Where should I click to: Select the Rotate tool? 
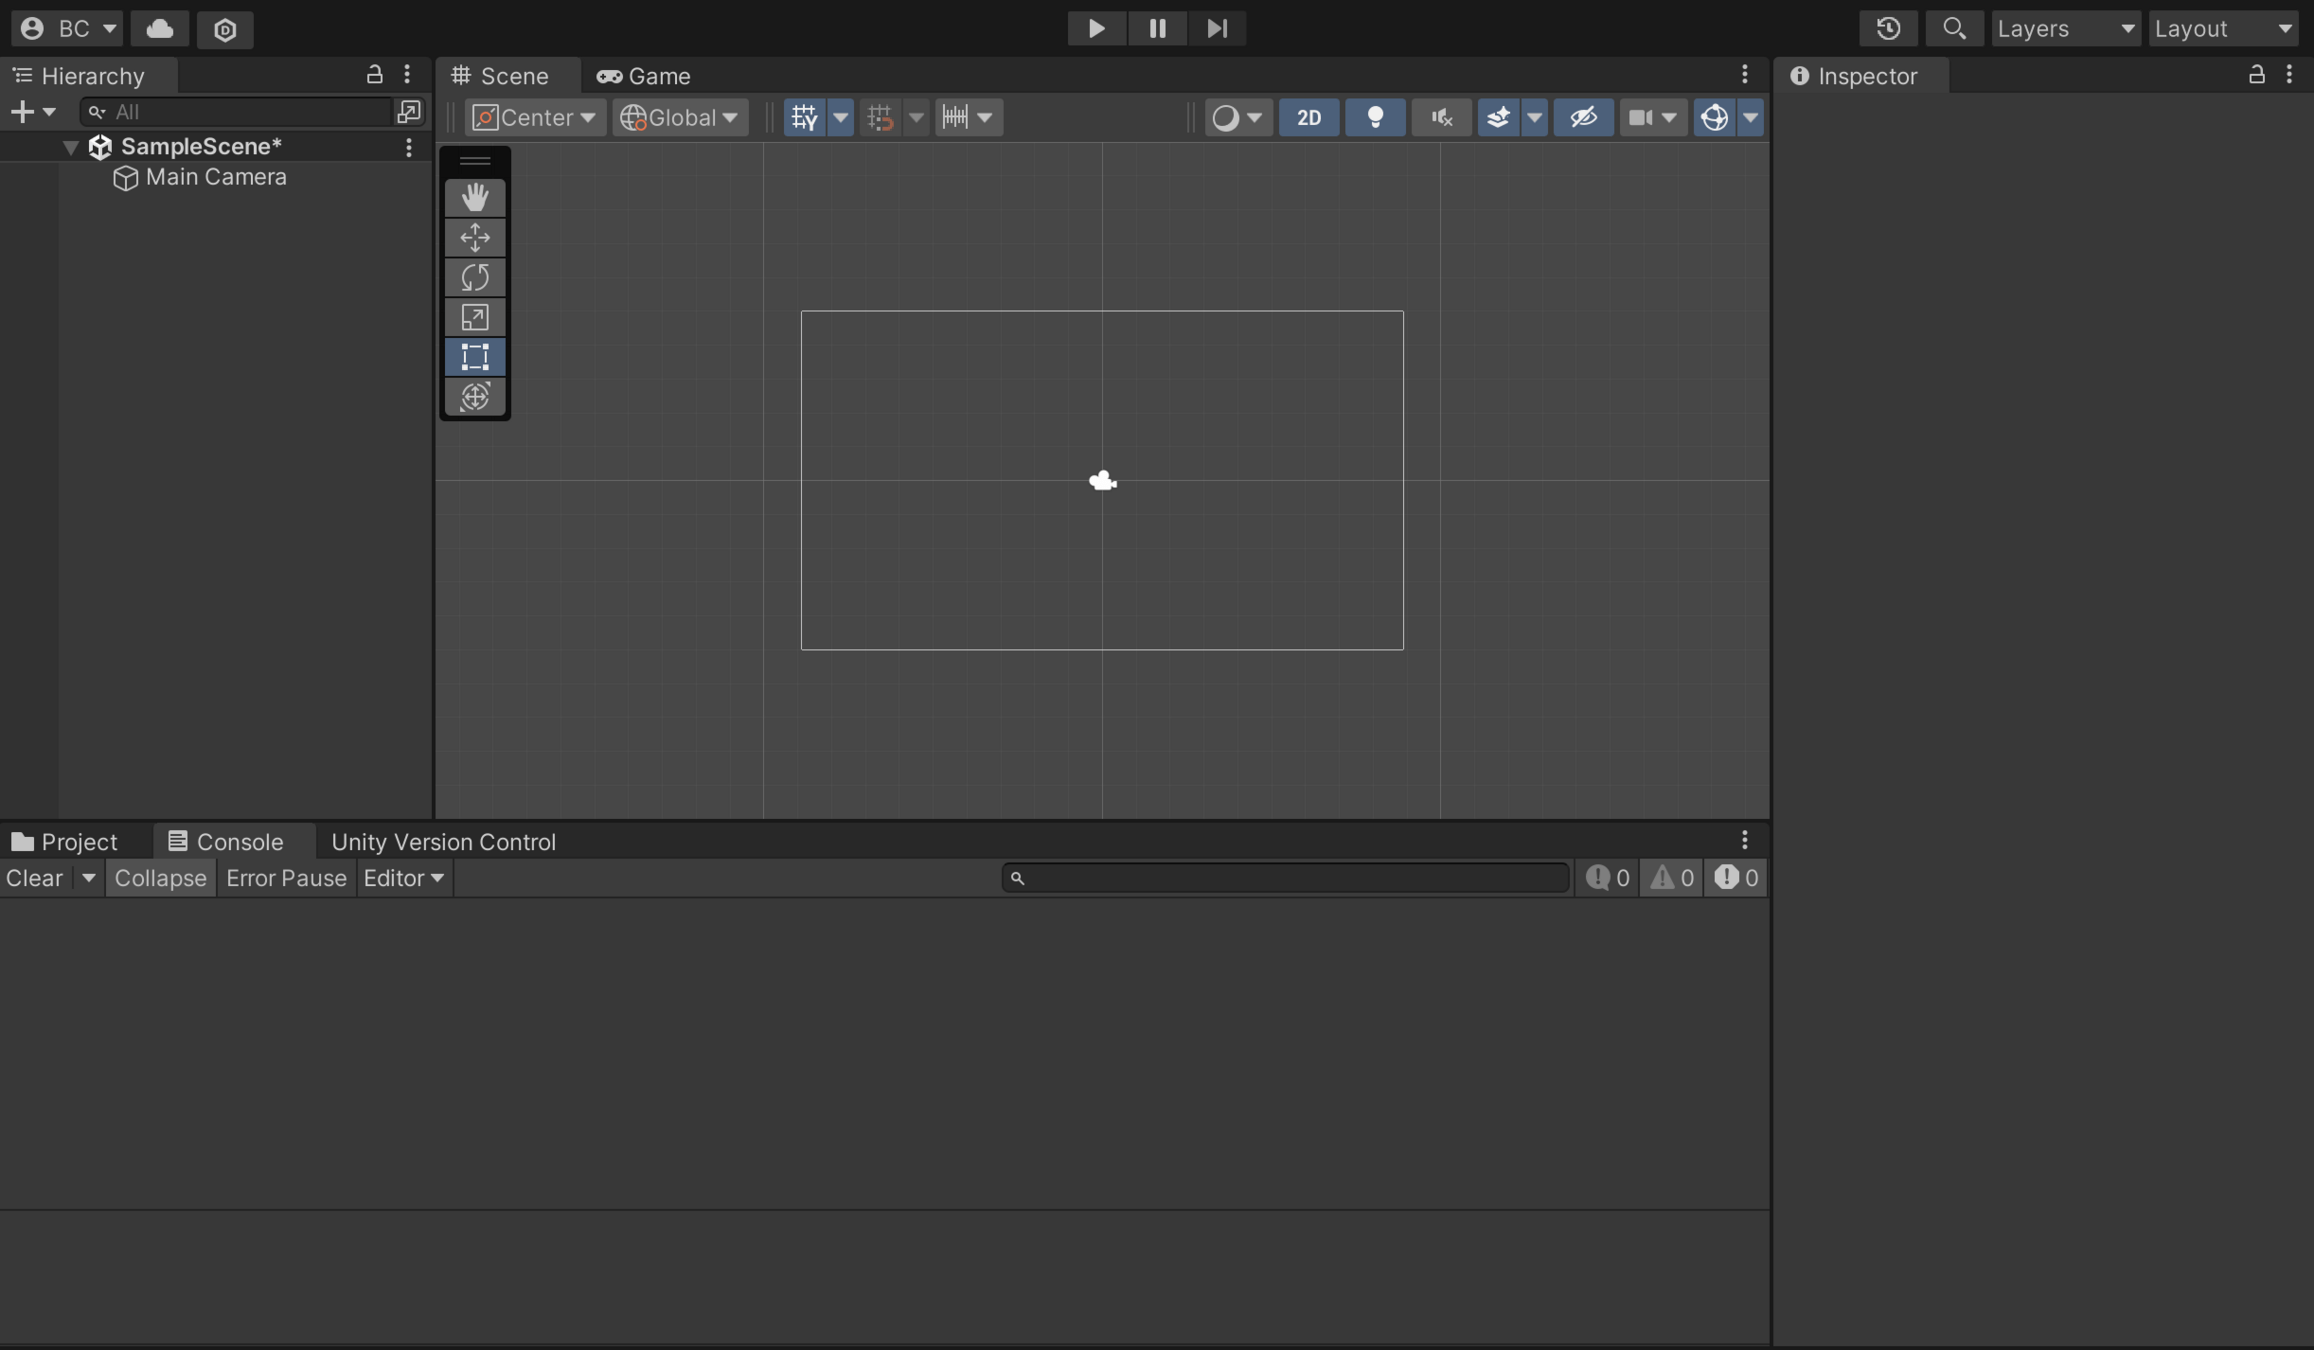point(475,277)
